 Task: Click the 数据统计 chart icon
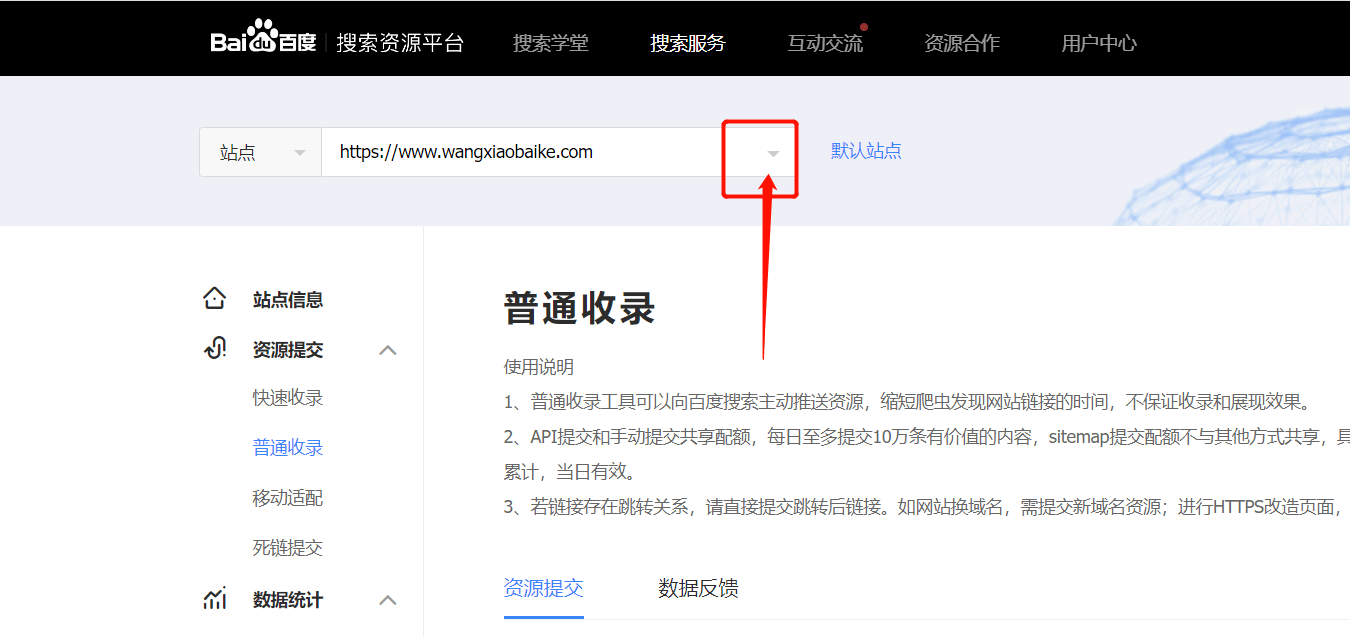pos(214,599)
